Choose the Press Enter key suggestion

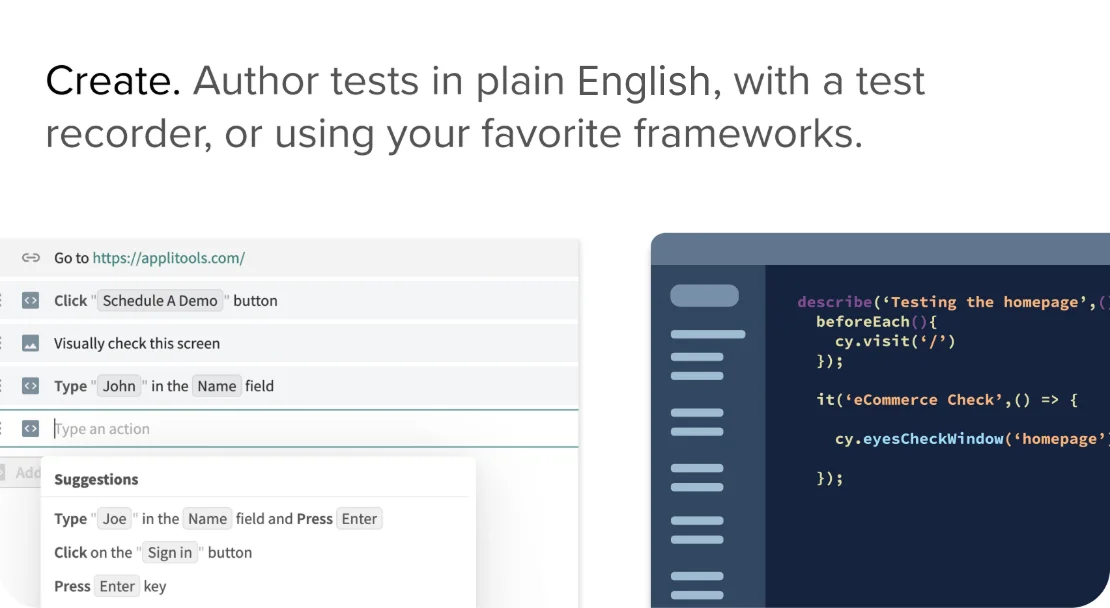click(x=110, y=585)
